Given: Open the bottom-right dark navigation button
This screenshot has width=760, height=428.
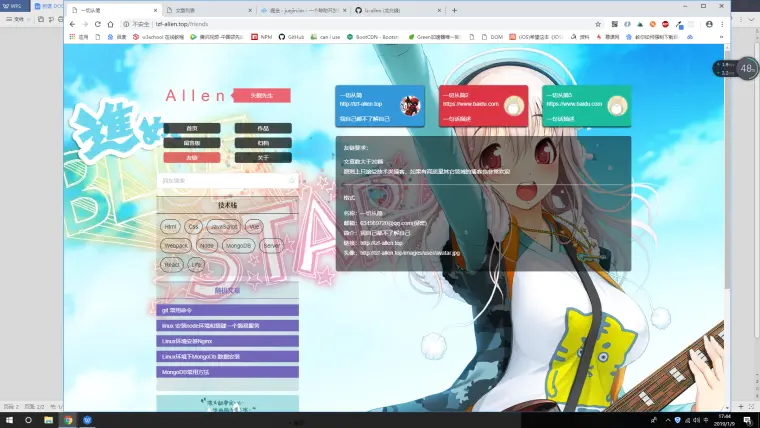Looking at the screenshot, I should coord(263,158).
